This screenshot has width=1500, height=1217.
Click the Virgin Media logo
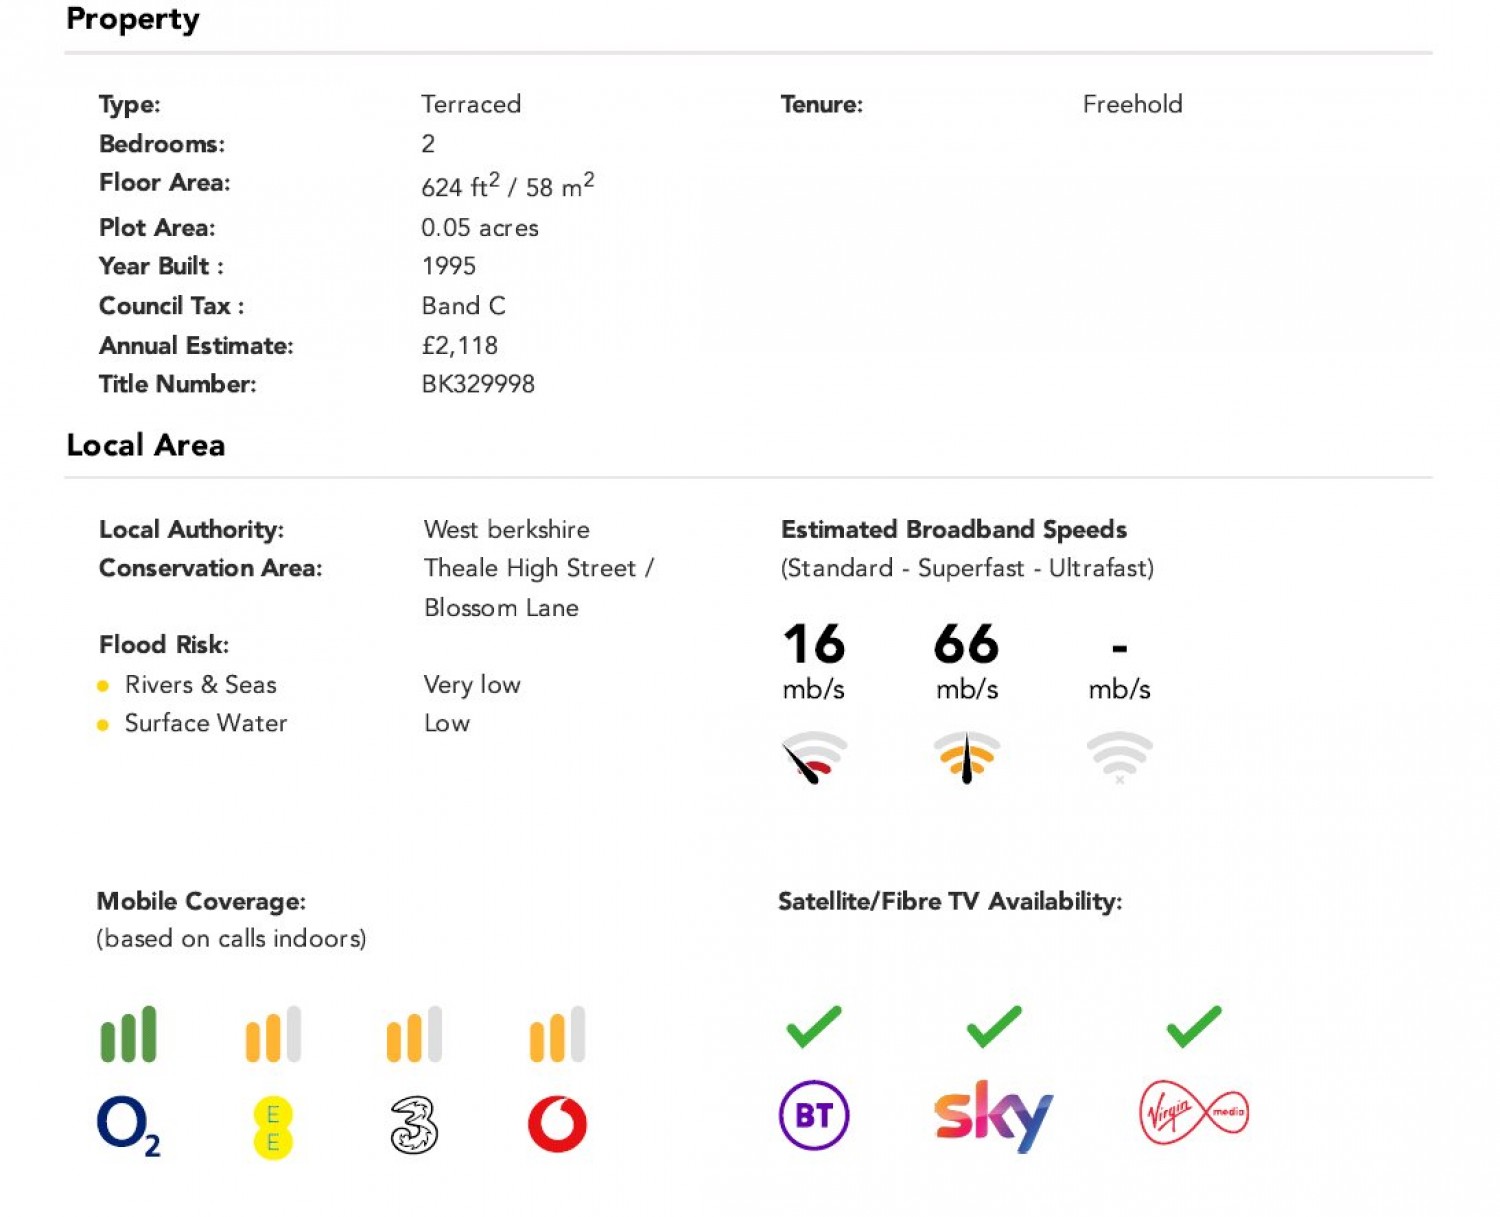tap(1194, 1112)
